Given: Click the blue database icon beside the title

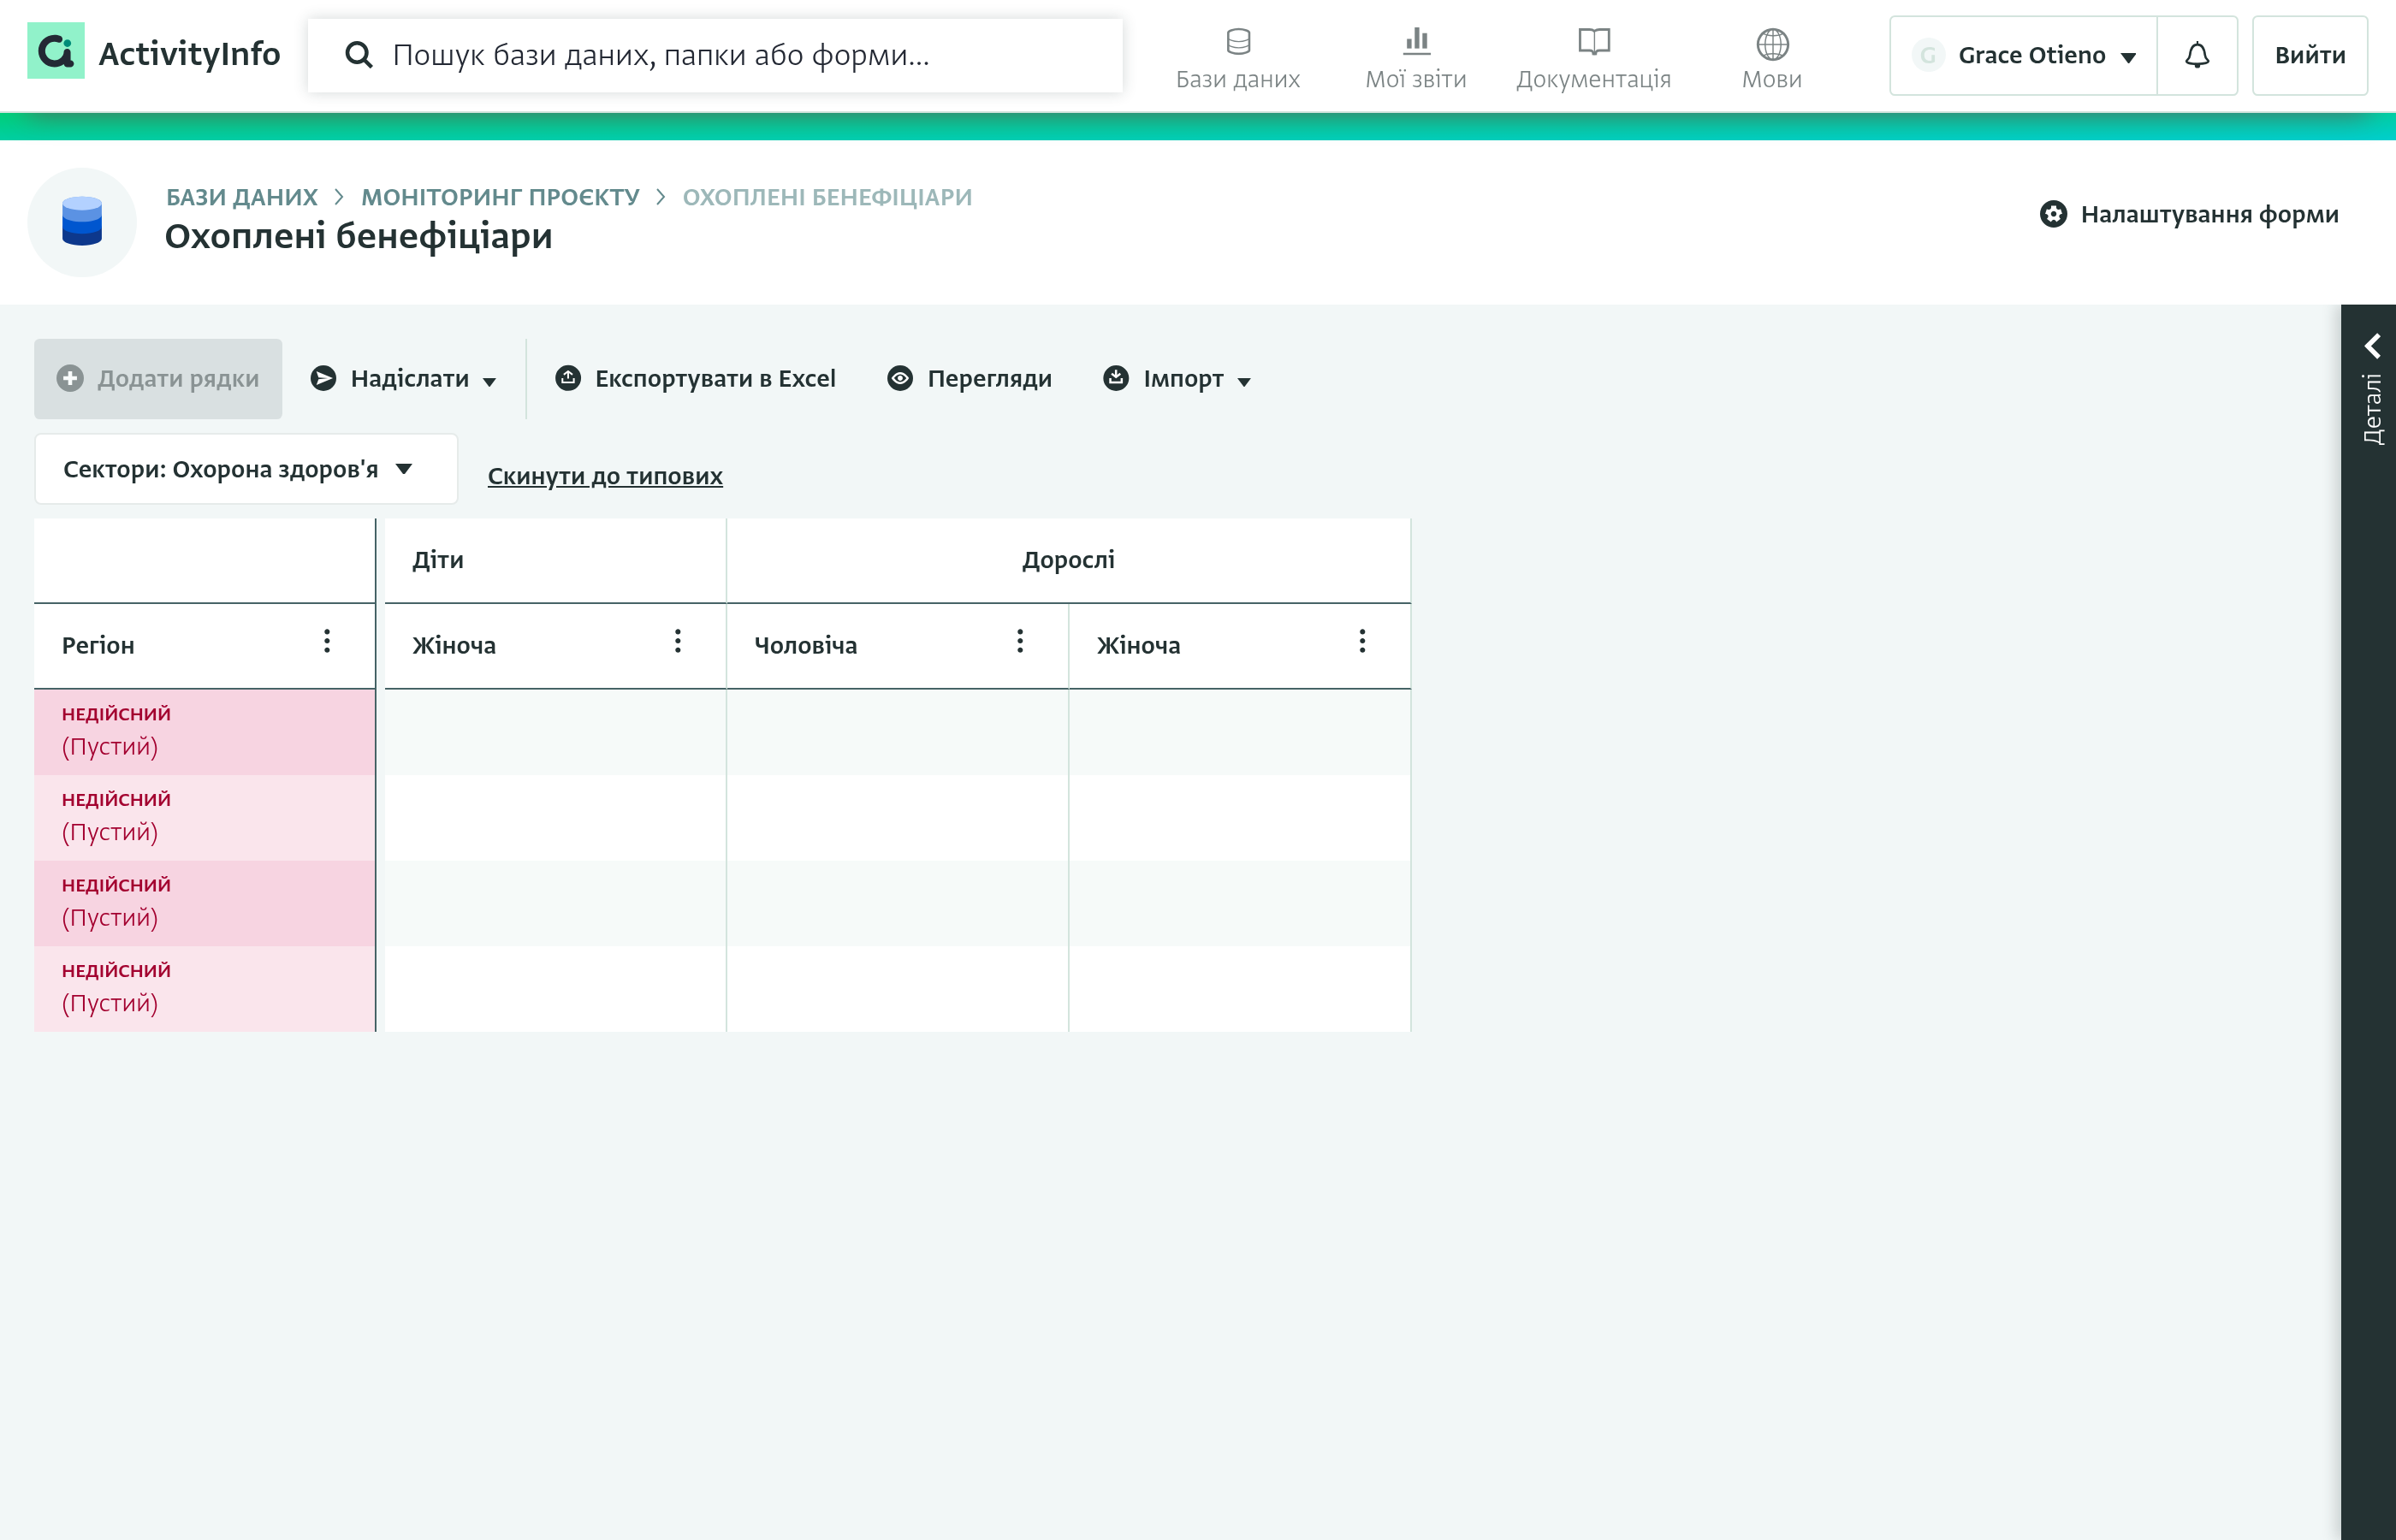Looking at the screenshot, I should (82, 221).
